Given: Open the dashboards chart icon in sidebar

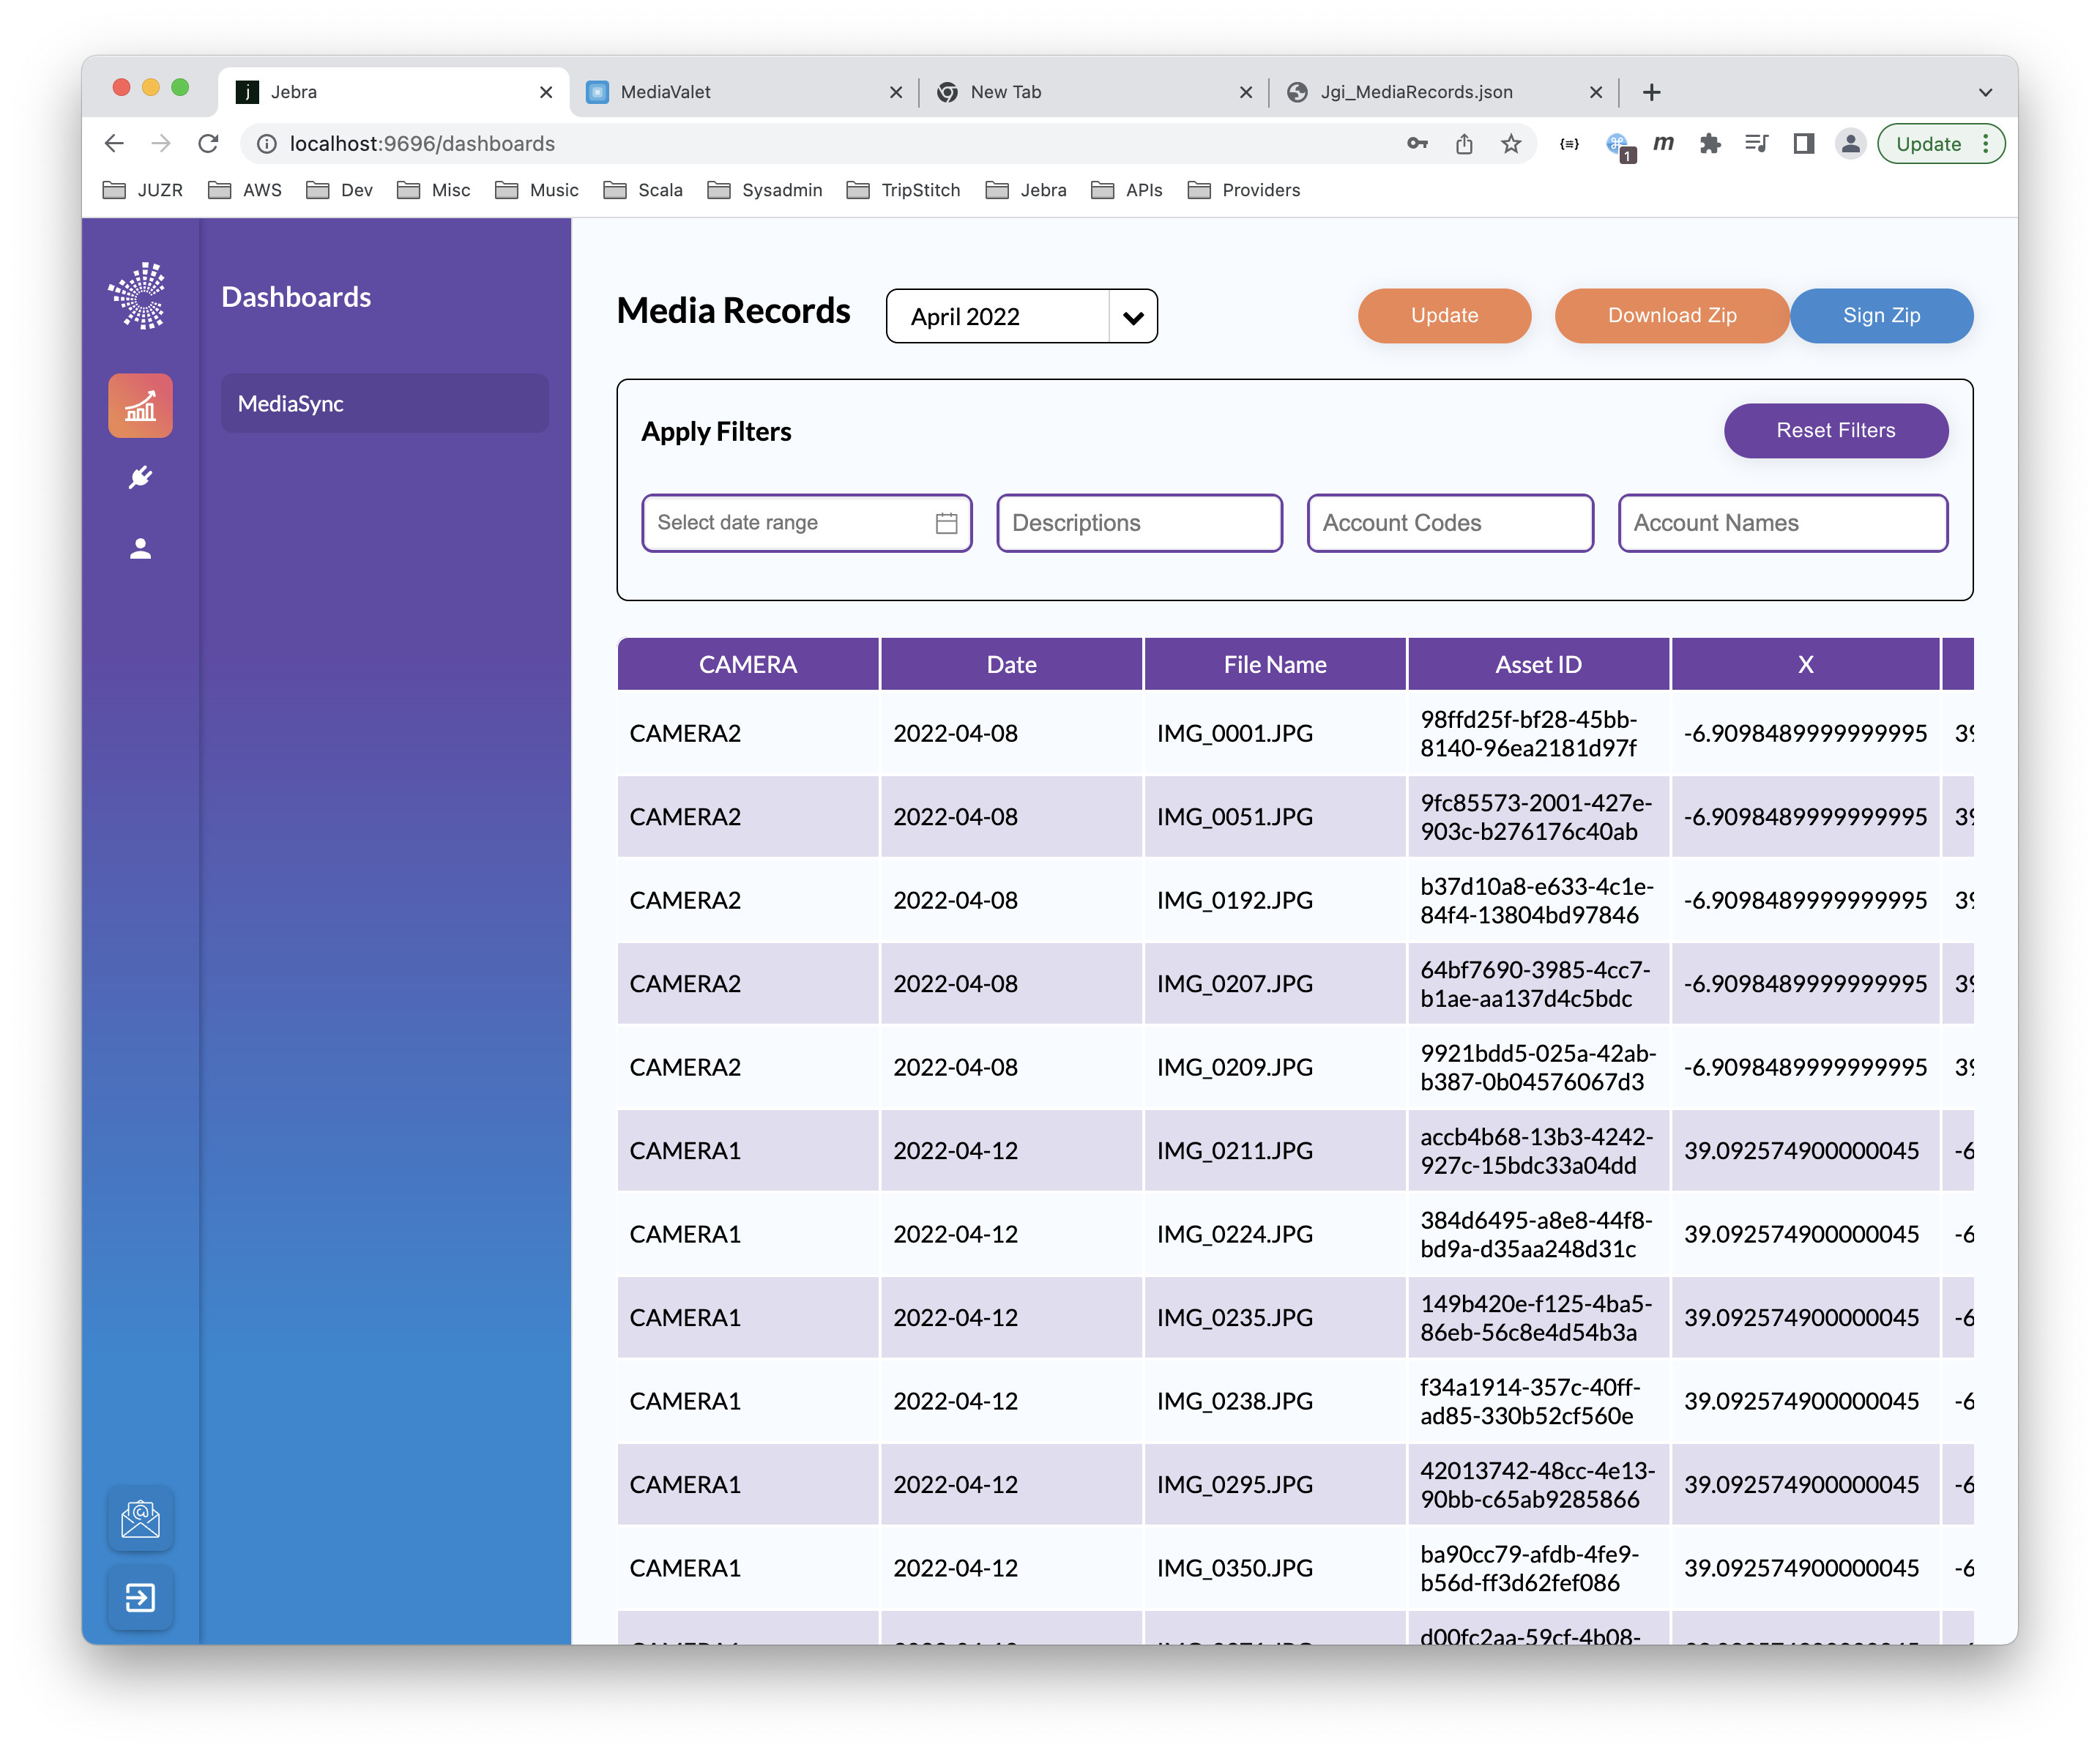Looking at the screenshot, I should 140,406.
